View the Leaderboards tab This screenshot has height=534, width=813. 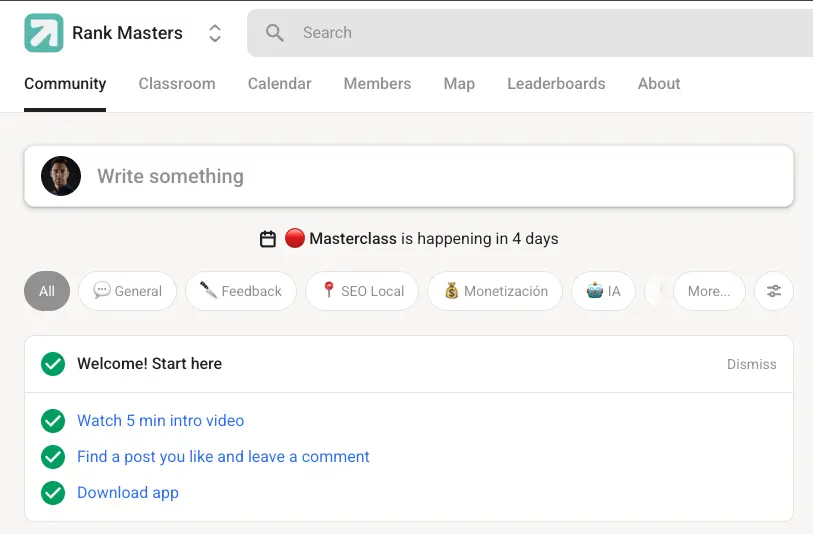(556, 83)
